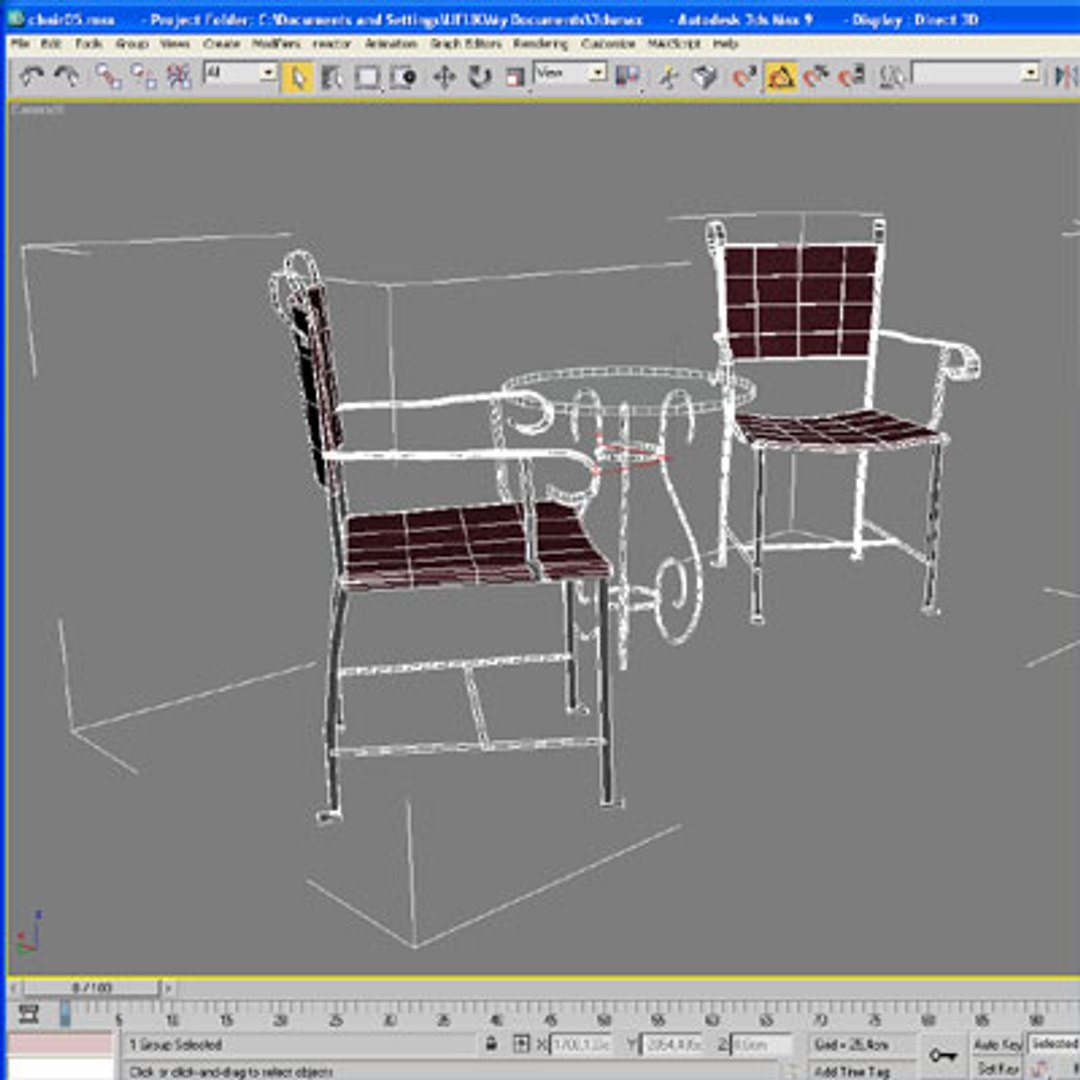Click the '1 Group Selected' status text
1080x1080 pixels.
pos(176,1045)
